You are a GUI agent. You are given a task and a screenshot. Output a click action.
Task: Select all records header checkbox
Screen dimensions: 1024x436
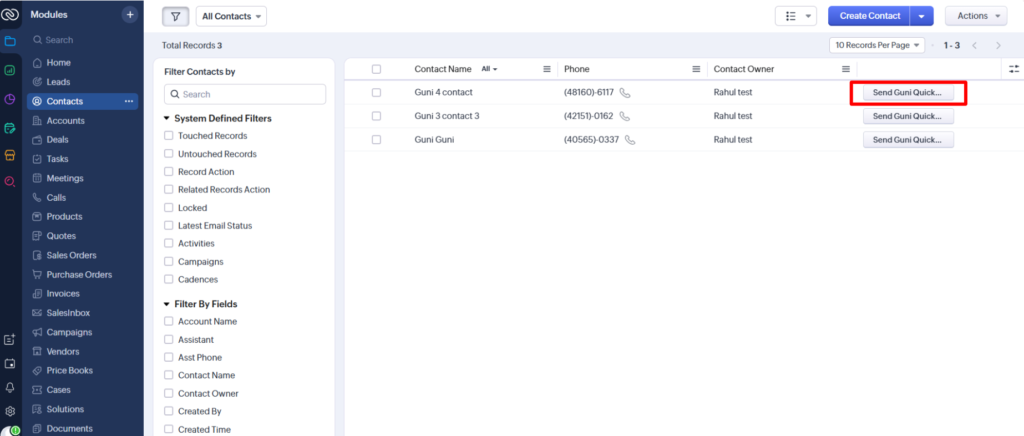pyautogui.click(x=376, y=69)
